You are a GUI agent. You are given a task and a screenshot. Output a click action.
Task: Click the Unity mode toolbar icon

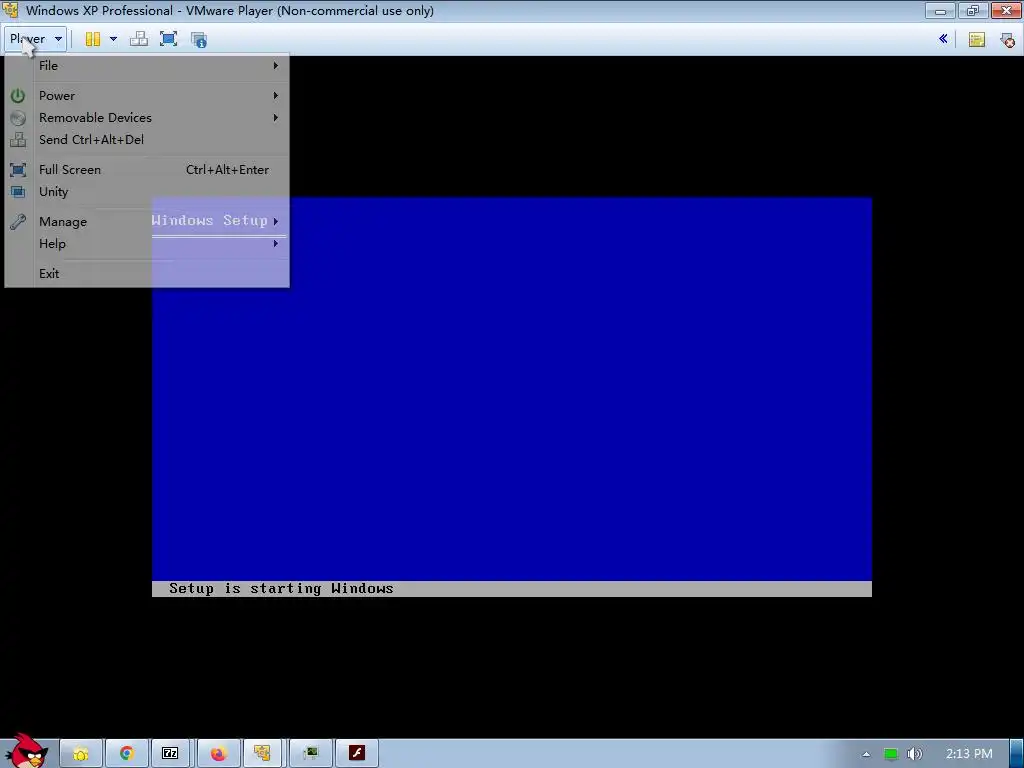tap(199, 40)
